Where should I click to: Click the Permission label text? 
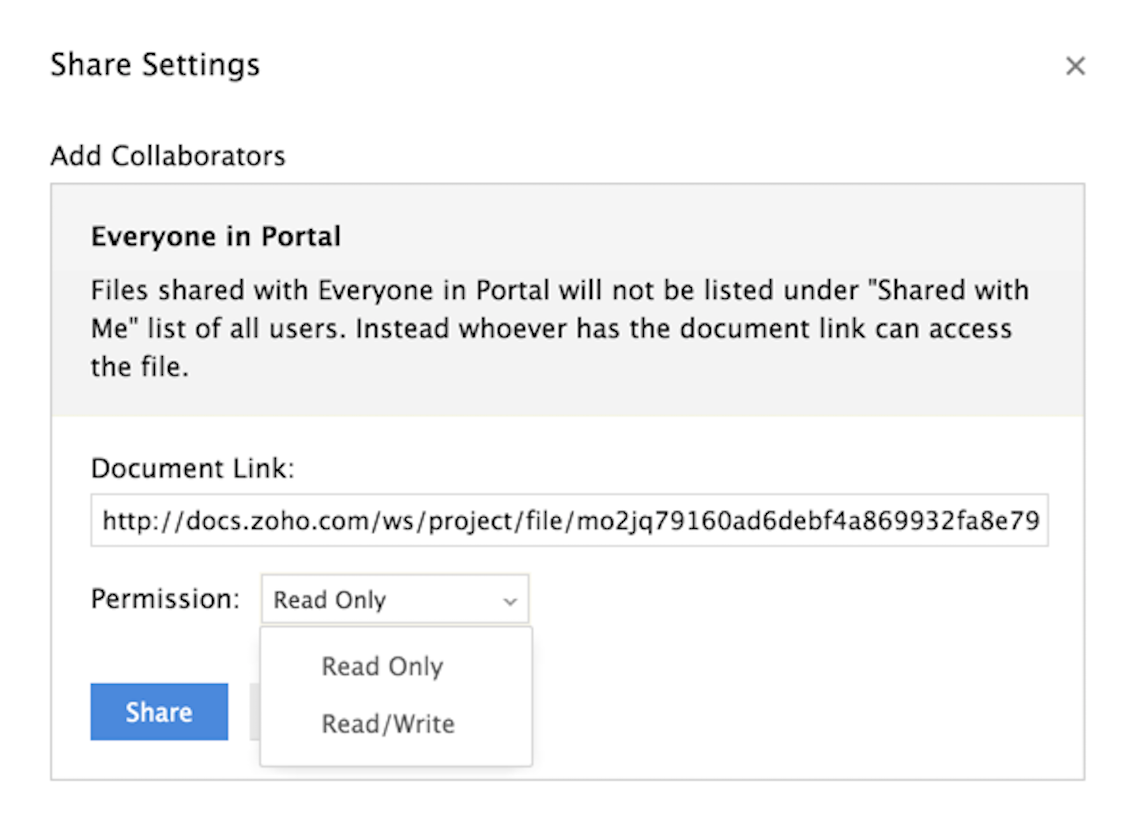click(165, 599)
